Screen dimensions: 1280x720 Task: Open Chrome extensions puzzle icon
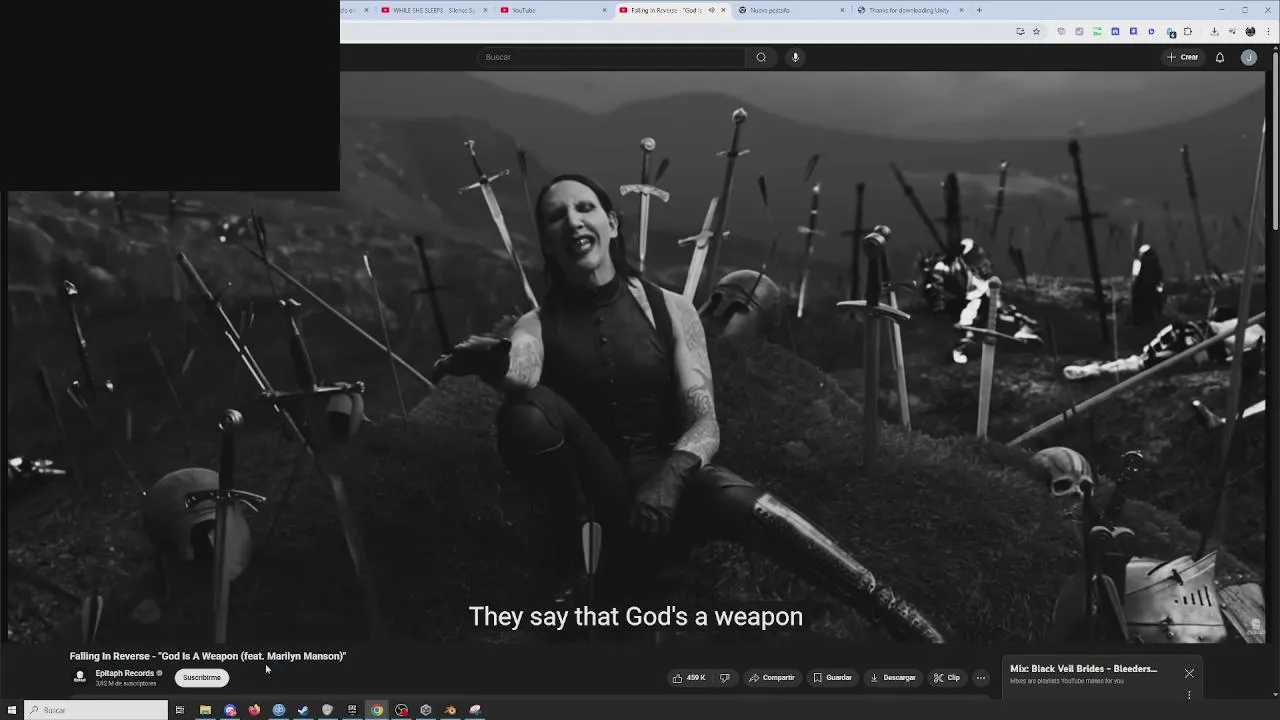[1187, 31]
